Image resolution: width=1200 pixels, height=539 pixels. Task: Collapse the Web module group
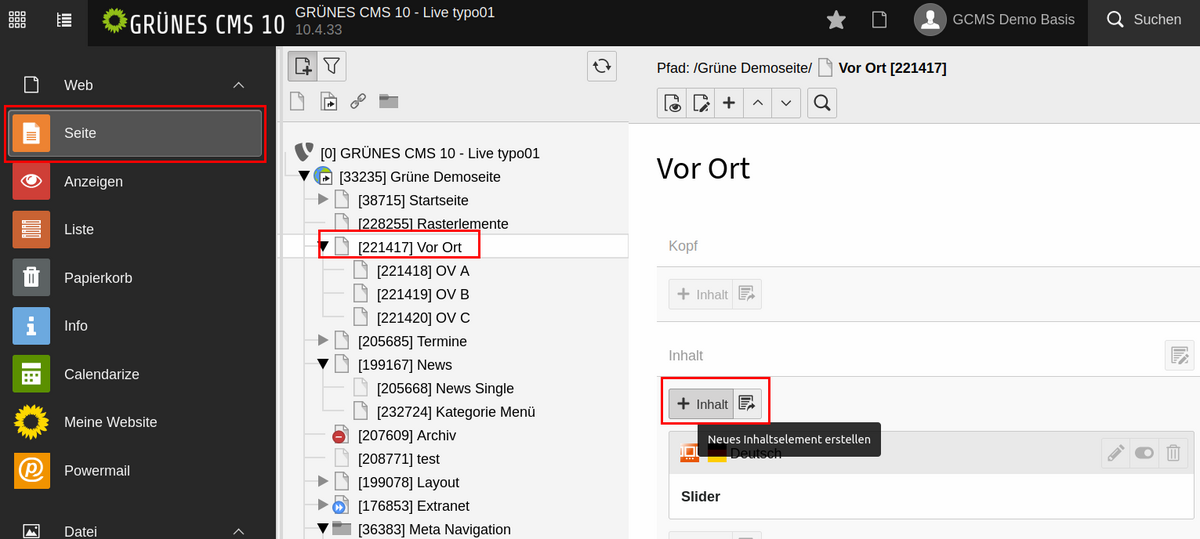[238, 86]
